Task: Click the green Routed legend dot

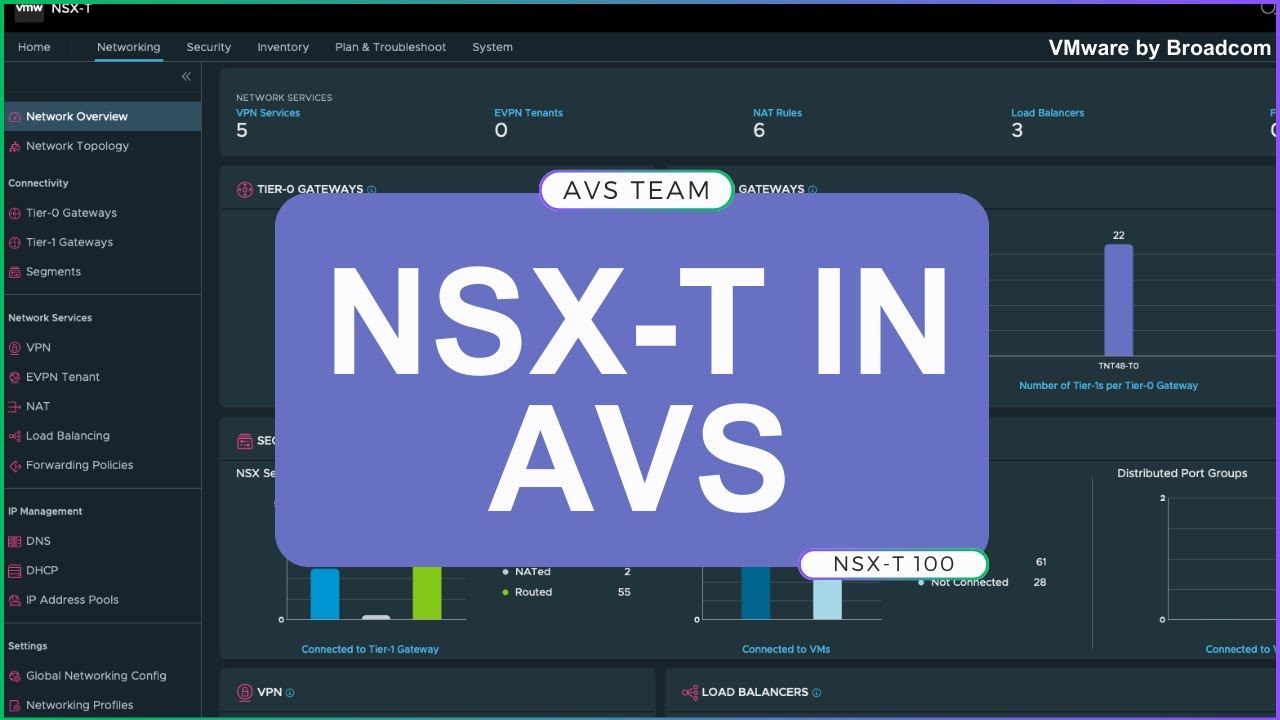Action: click(505, 593)
